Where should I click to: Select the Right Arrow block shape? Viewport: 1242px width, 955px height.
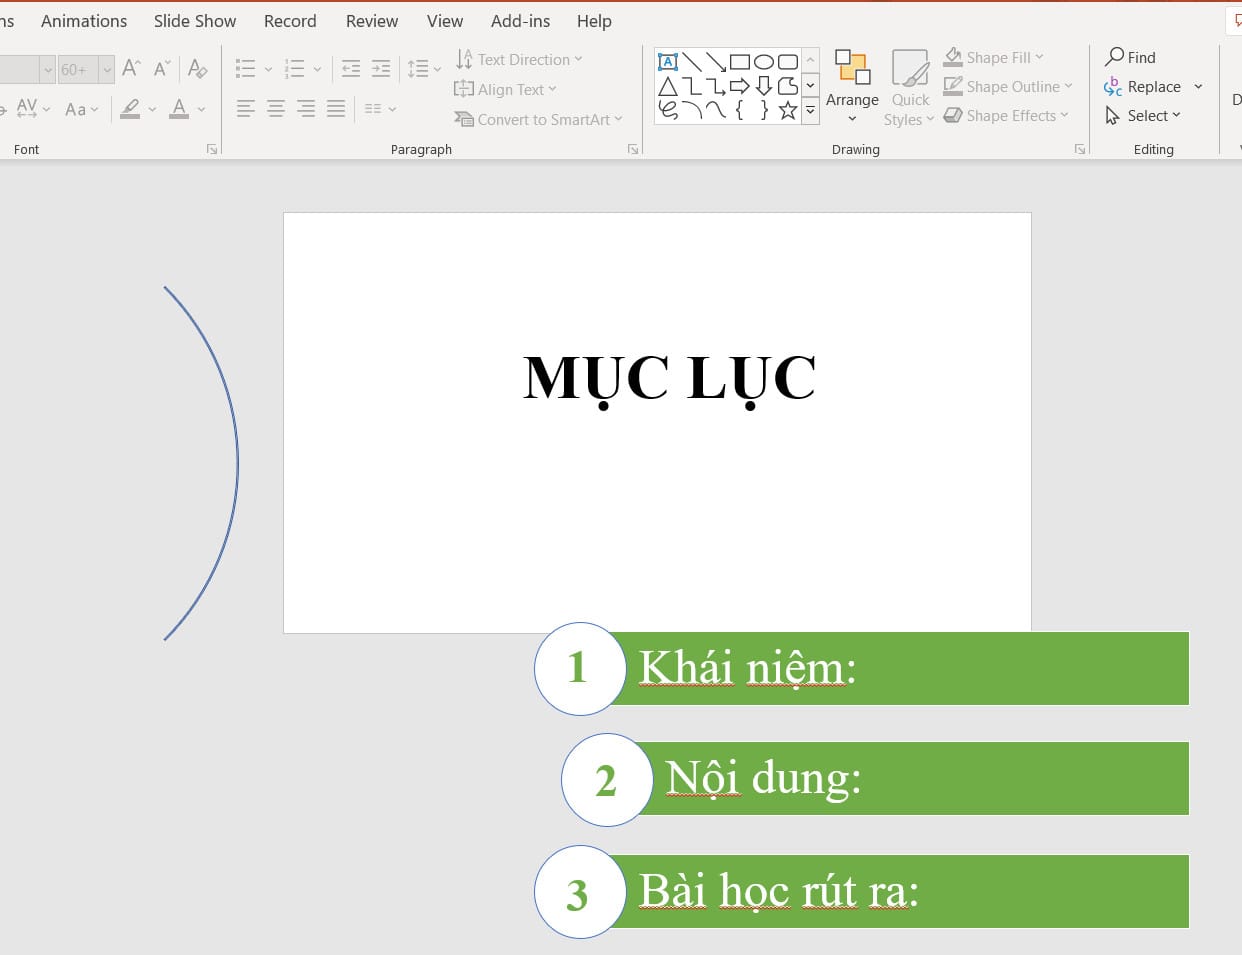pyautogui.click(x=740, y=86)
